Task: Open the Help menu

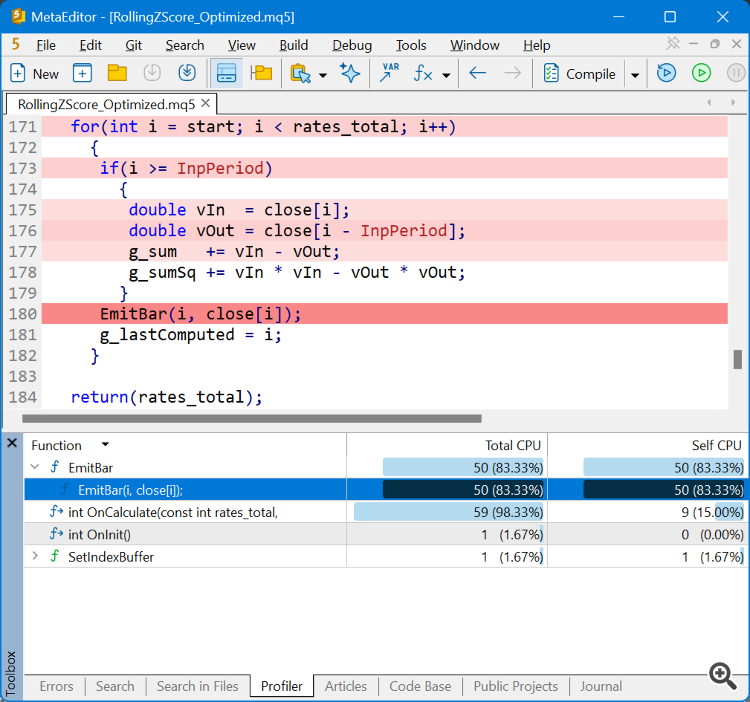Action: tap(537, 45)
